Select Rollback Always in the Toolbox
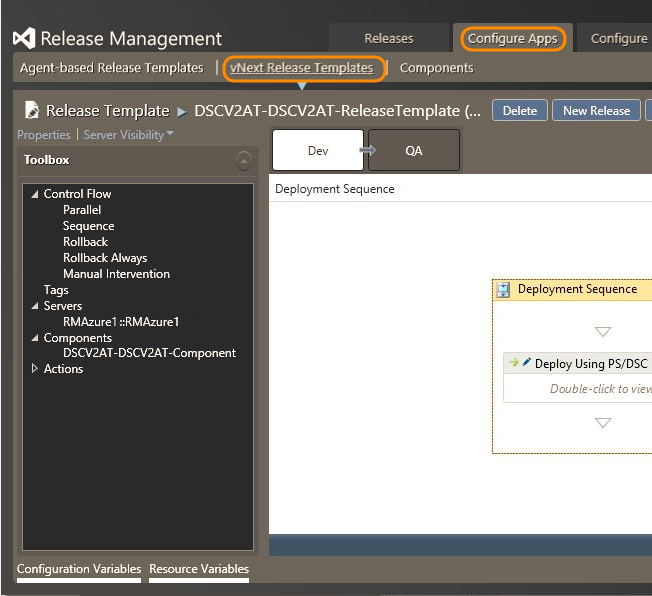 pos(105,258)
